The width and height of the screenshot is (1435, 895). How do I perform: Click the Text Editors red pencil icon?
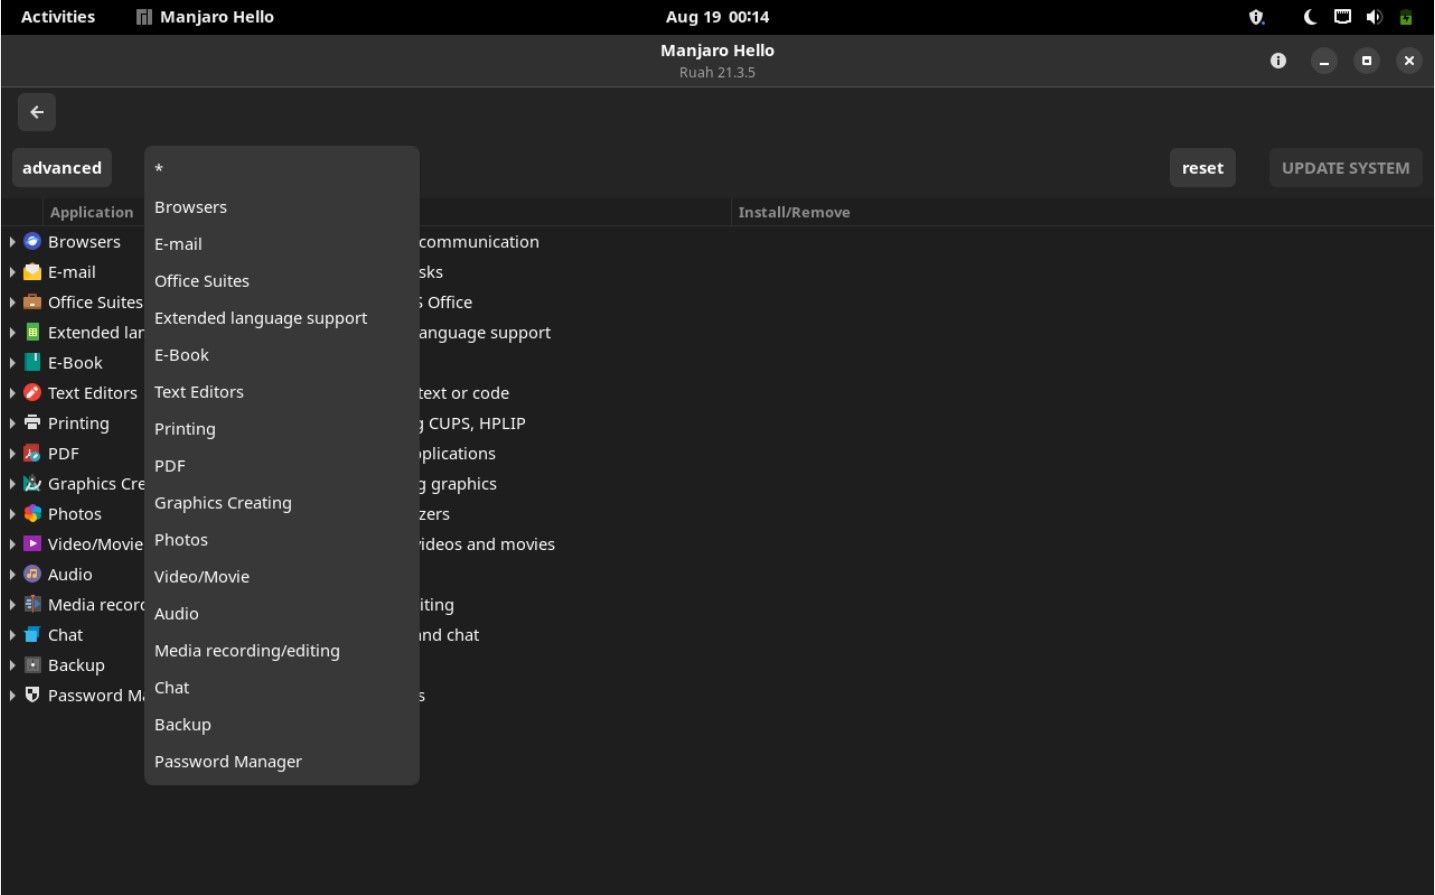coord(32,392)
